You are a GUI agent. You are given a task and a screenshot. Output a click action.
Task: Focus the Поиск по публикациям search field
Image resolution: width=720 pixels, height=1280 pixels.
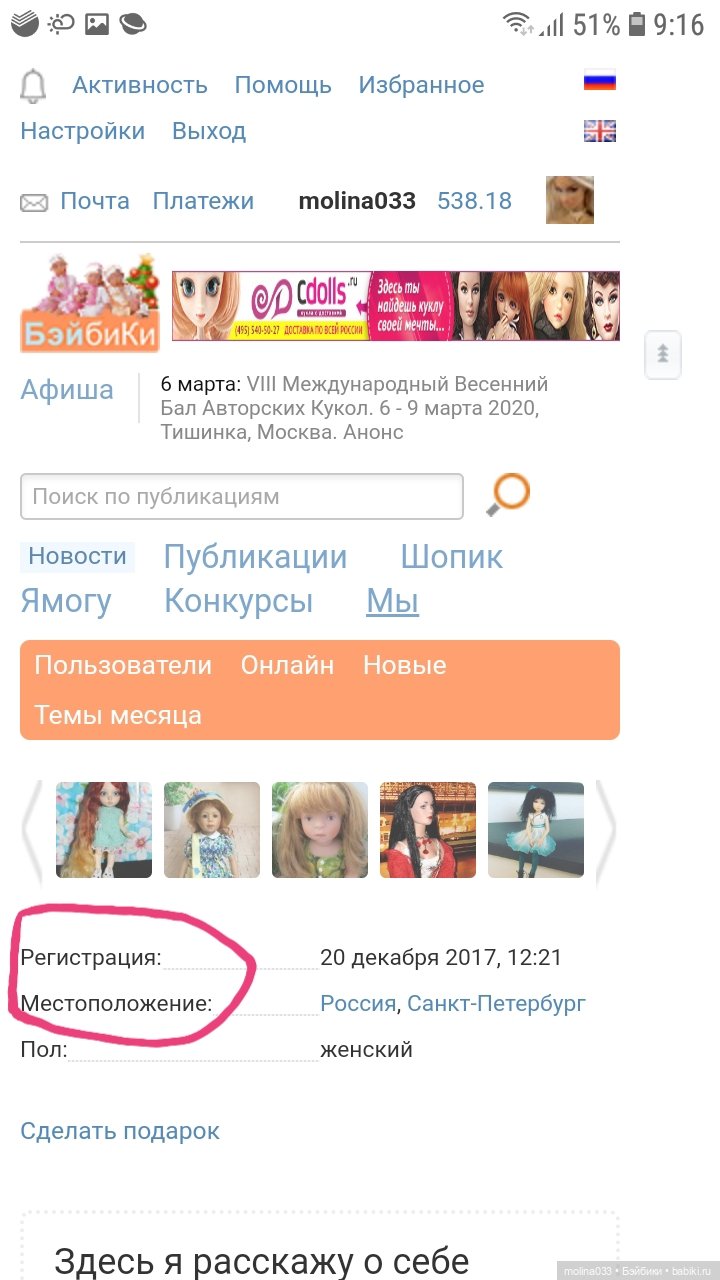(x=242, y=496)
